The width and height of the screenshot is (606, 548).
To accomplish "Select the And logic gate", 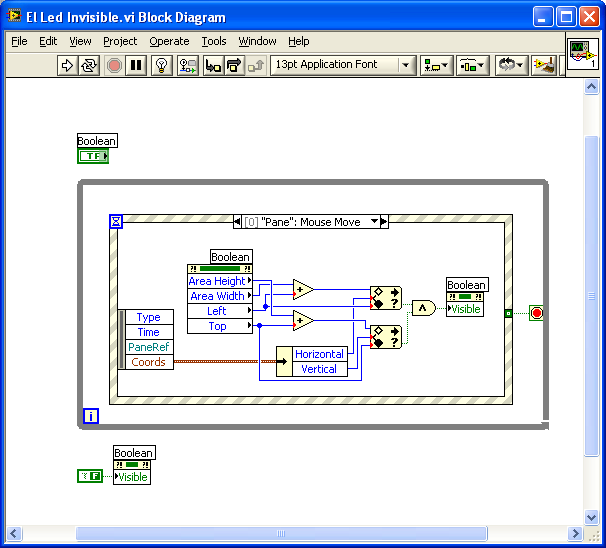I will pos(424,308).
